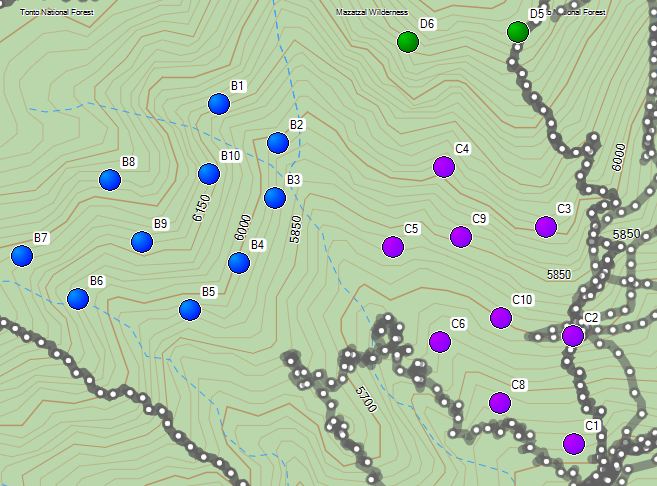657x486 pixels.
Task: Pick the purple C9 waypoint marker
Action: (x=461, y=237)
